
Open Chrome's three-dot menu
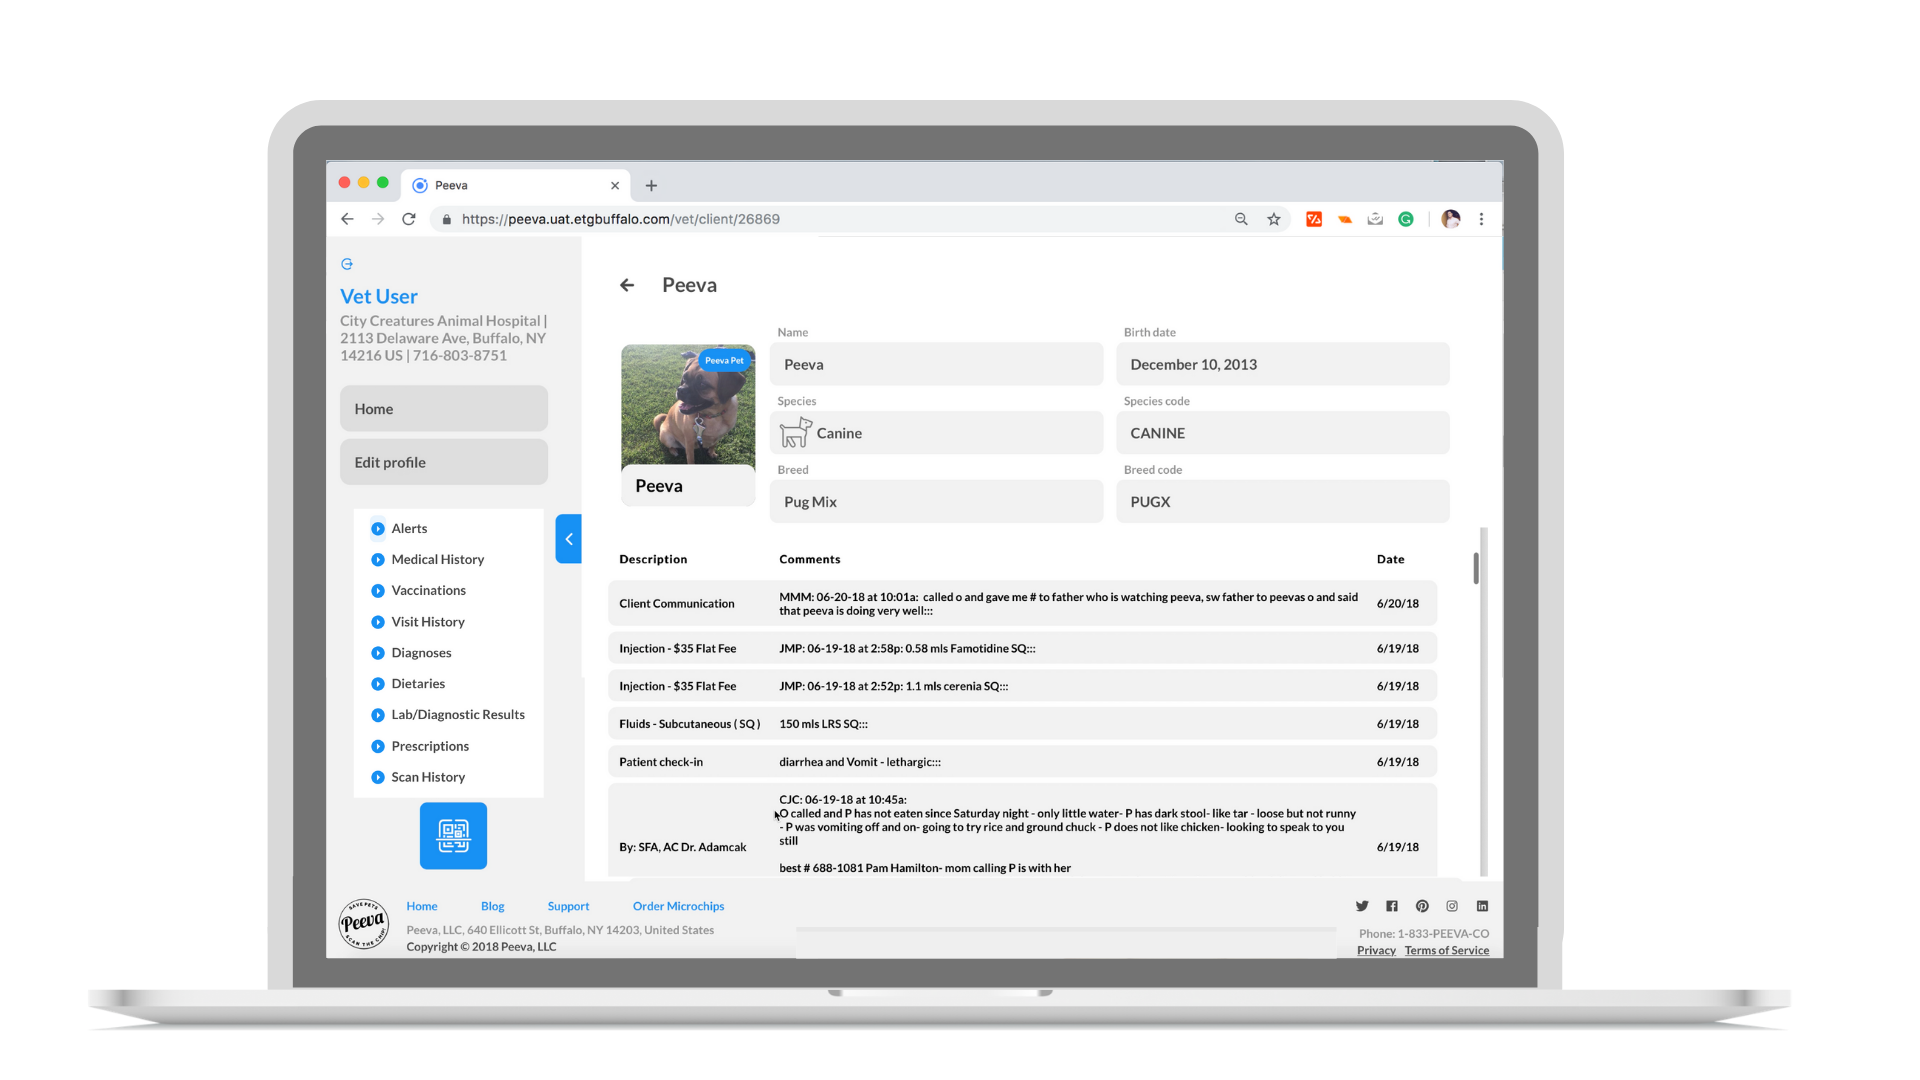[1482, 219]
